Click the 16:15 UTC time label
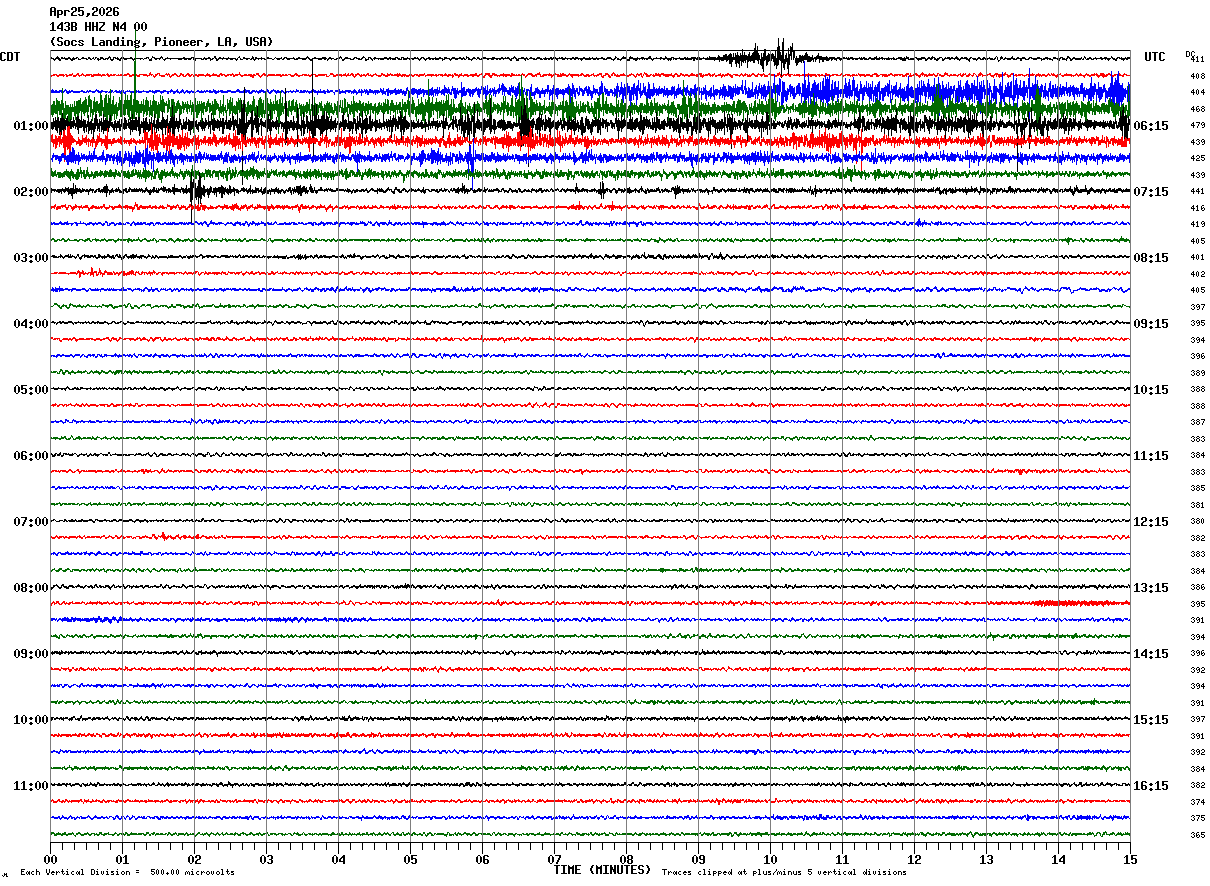This screenshot has width=1210, height=886. (1151, 786)
